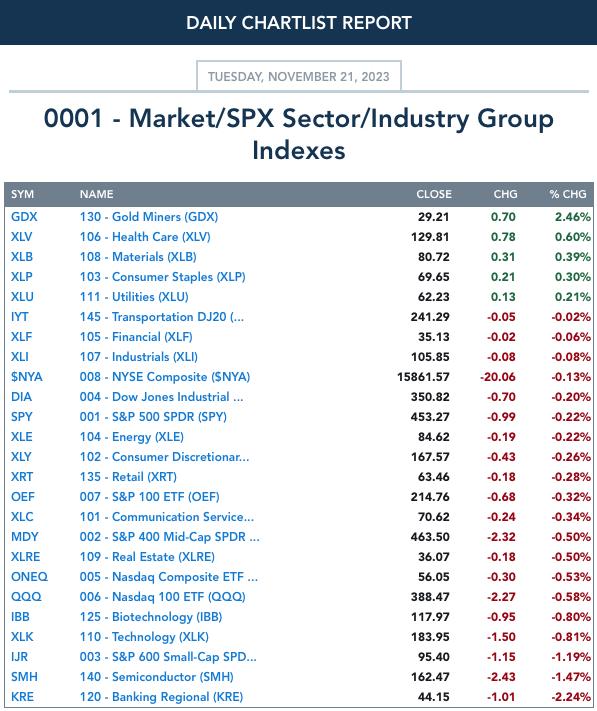Click the XRT symbol link
This screenshot has width=597, height=711.
coord(22,477)
